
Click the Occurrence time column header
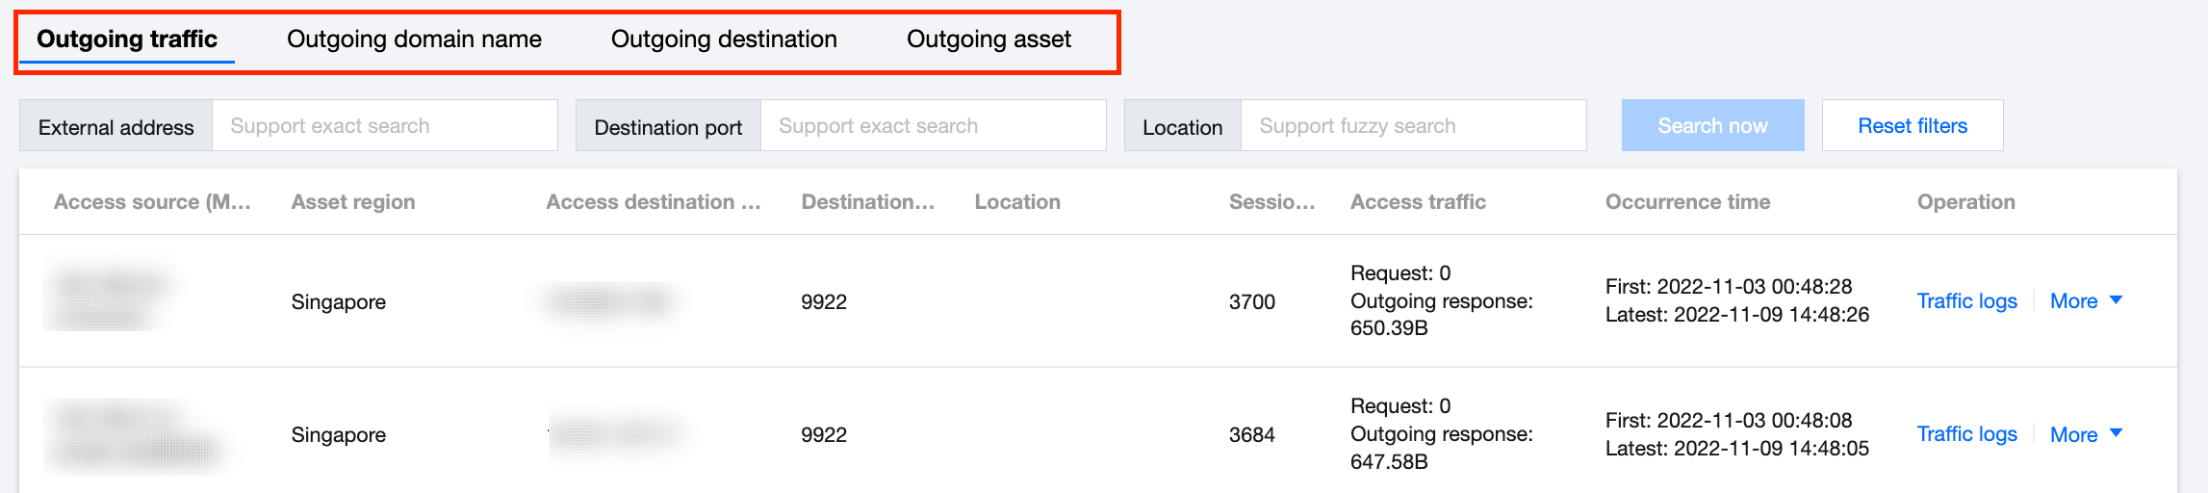(1688, 202)
